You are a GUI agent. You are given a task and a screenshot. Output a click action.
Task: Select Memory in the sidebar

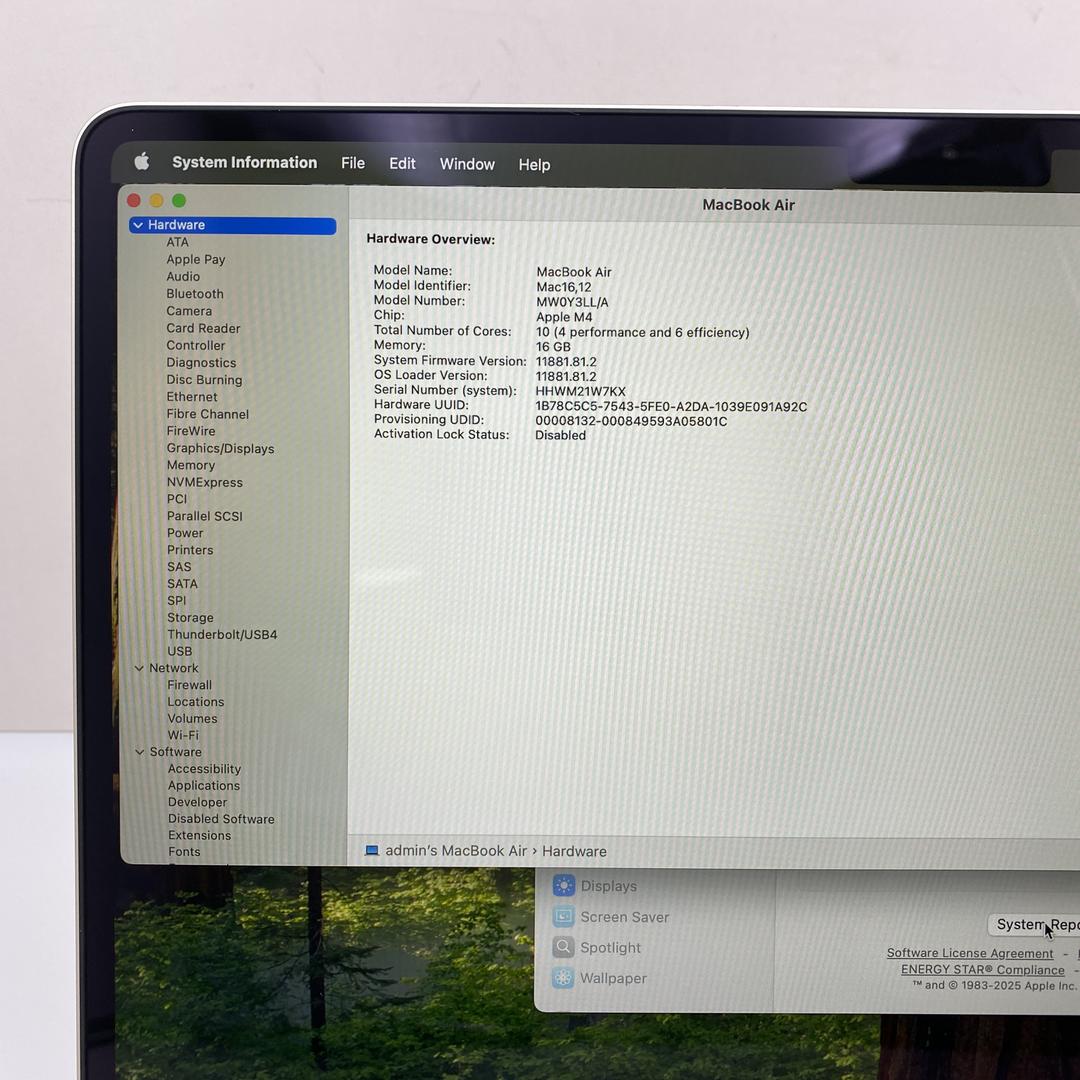pyautogui.click(x=191, y=466)
